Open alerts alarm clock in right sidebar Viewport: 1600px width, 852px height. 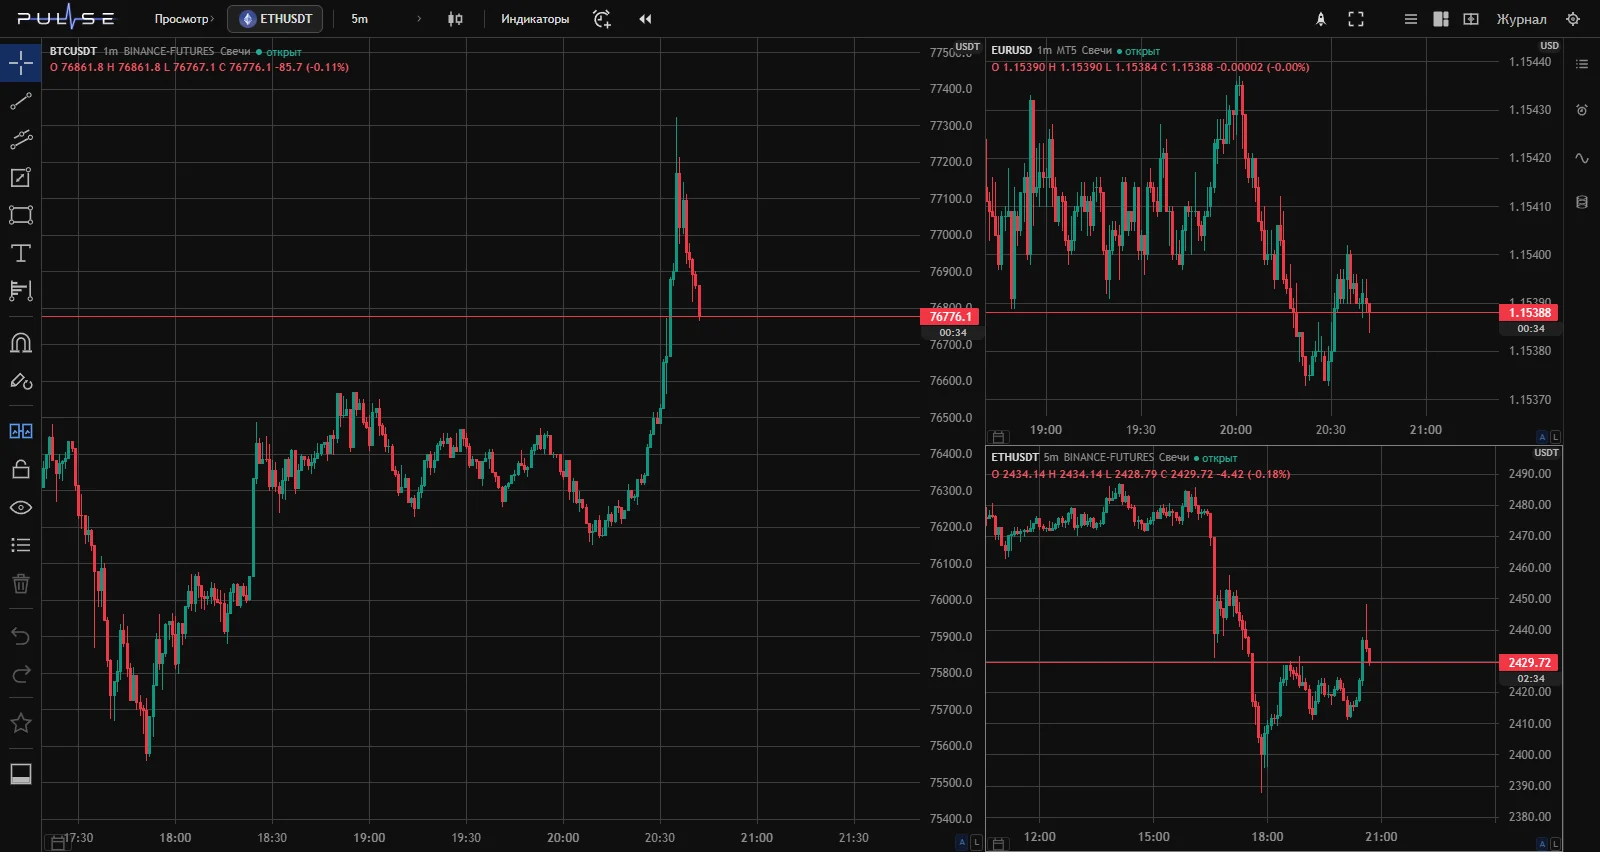click(1582, 110)
